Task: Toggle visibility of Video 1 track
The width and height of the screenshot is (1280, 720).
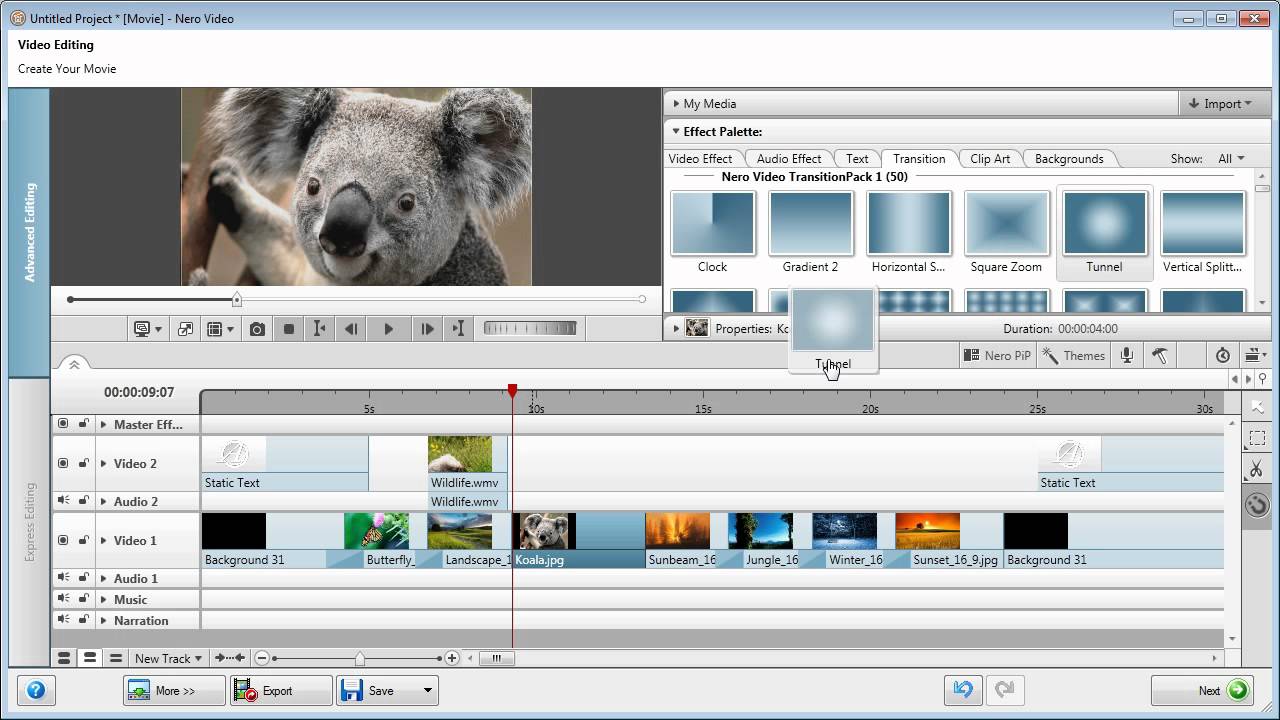Action: pos(63,540)
